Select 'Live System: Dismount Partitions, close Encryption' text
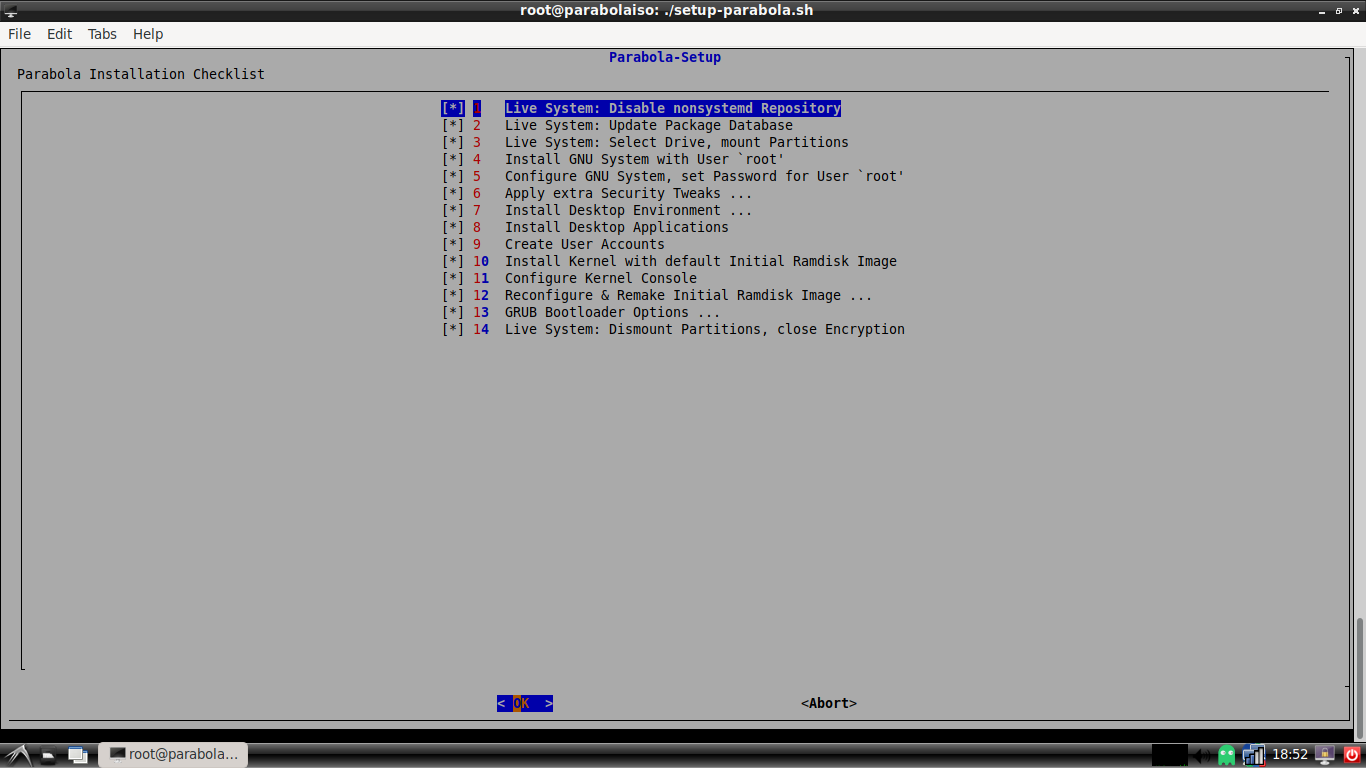The height and width of the screenshot is (768, 1366). [705, 329]
